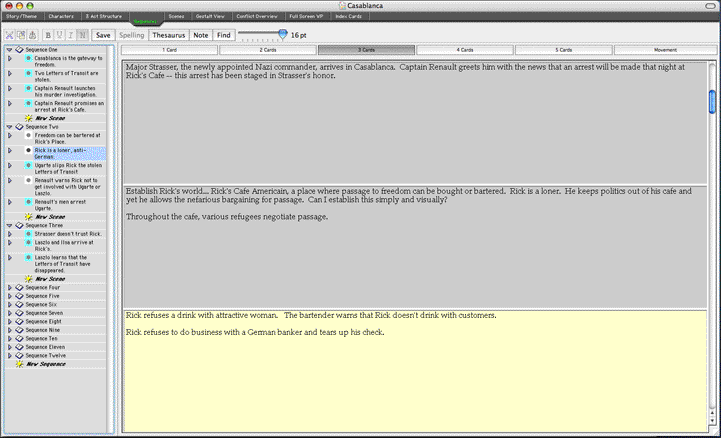Click the Cut scissors icon
The width and height of the screenshot is (721, 438).
pos(10,35)
